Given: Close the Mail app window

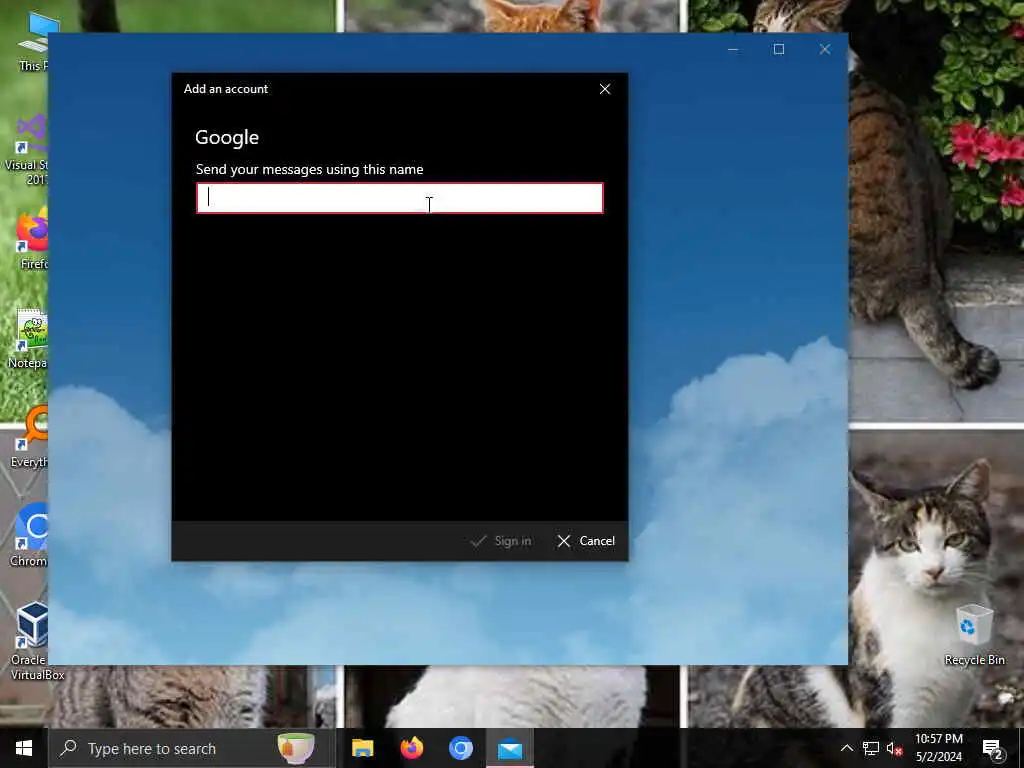Looking at the screenshot, I should pos(825,50).
